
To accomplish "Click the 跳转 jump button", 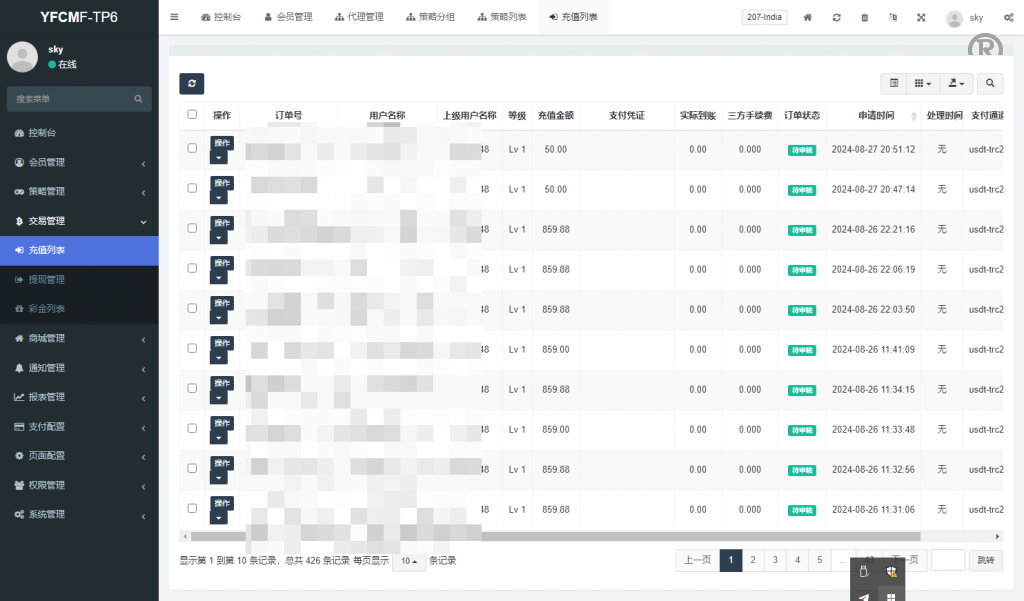I will tap(986, 561).
